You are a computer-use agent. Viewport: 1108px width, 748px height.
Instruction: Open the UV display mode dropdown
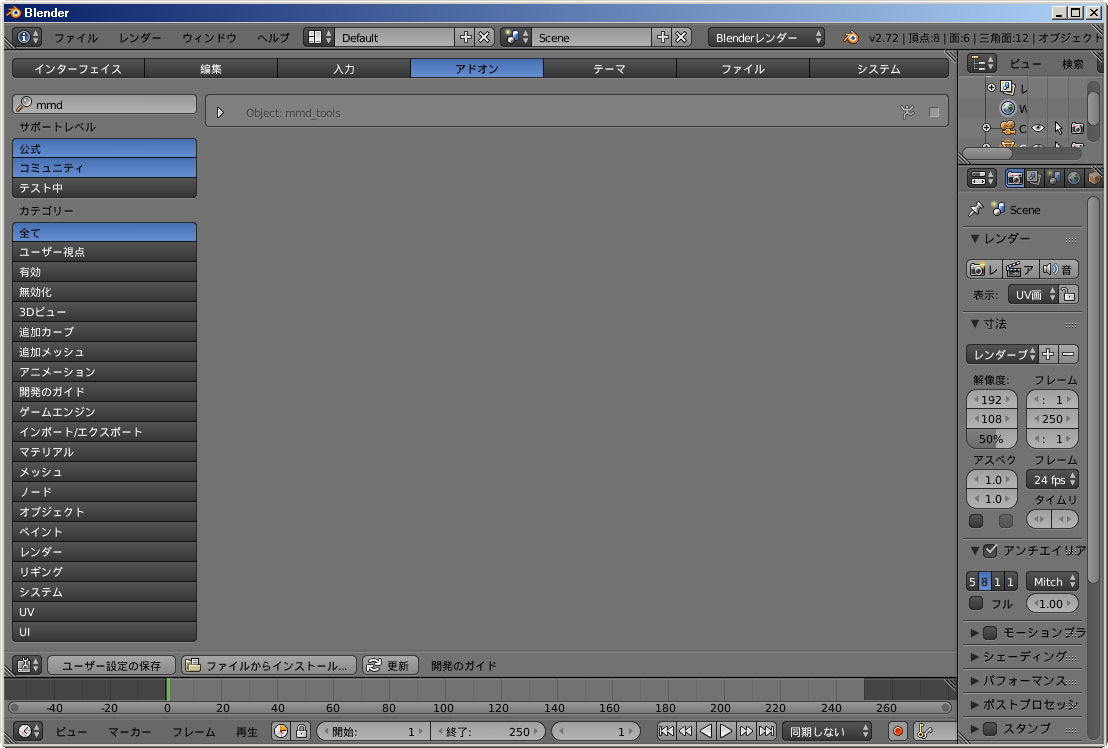coord(1033,295)
